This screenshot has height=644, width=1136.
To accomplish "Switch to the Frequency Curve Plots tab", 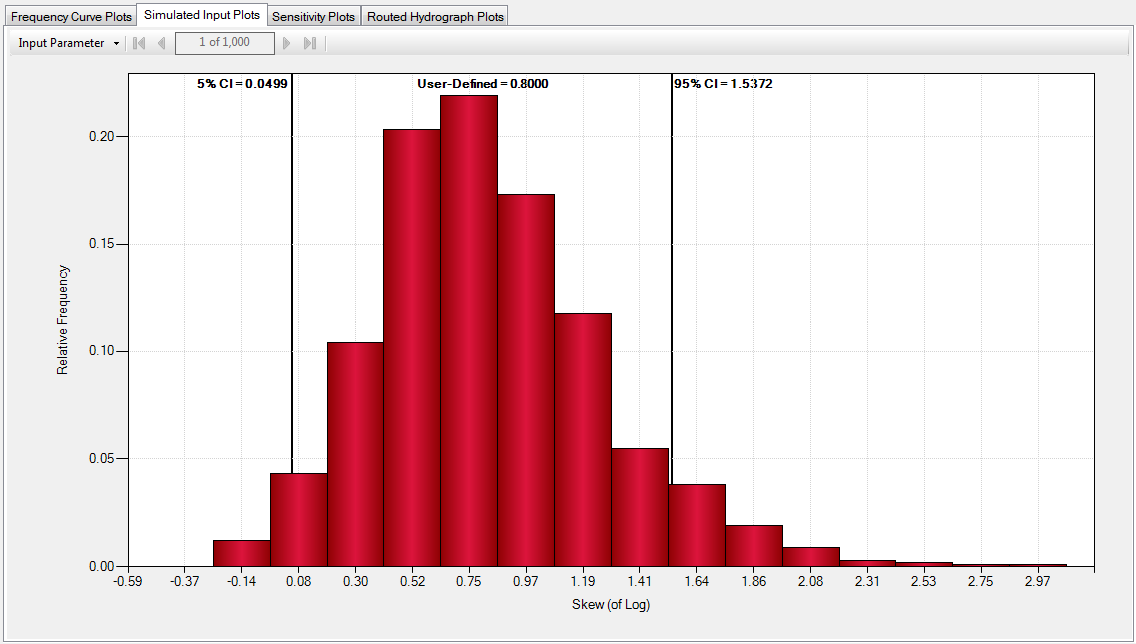I will (69, 16).
